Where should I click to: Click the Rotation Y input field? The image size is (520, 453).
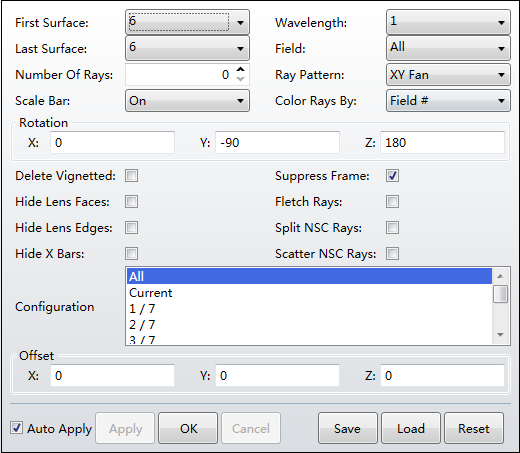277,143
